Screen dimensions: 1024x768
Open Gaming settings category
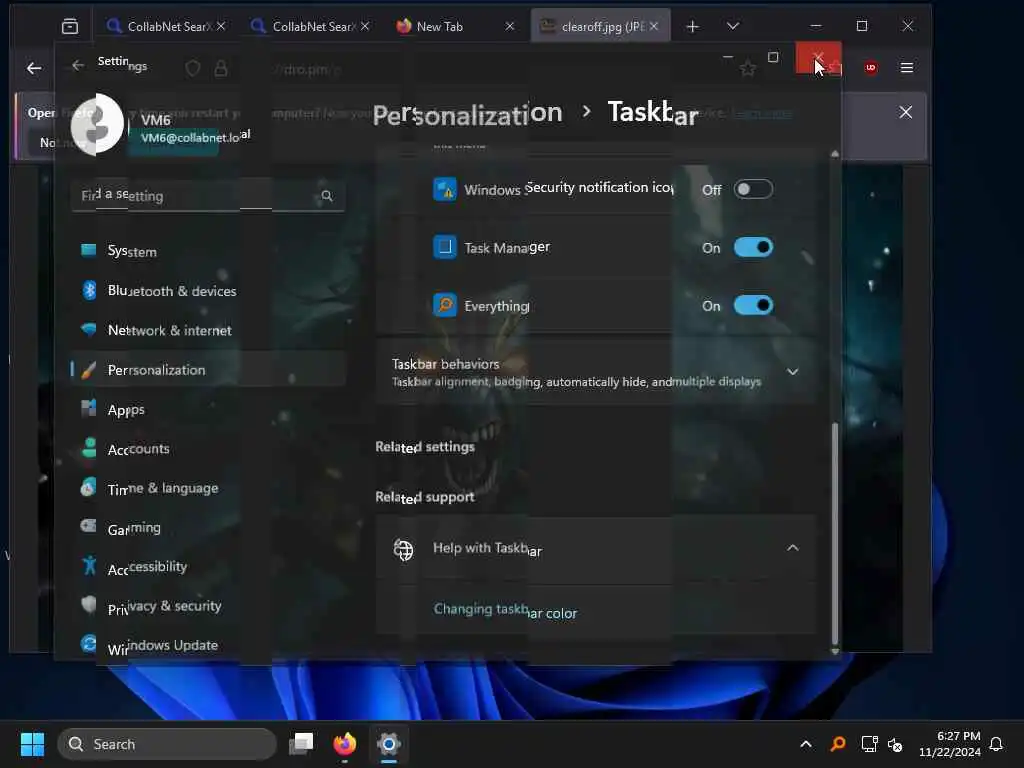click(x=208, y=528)
